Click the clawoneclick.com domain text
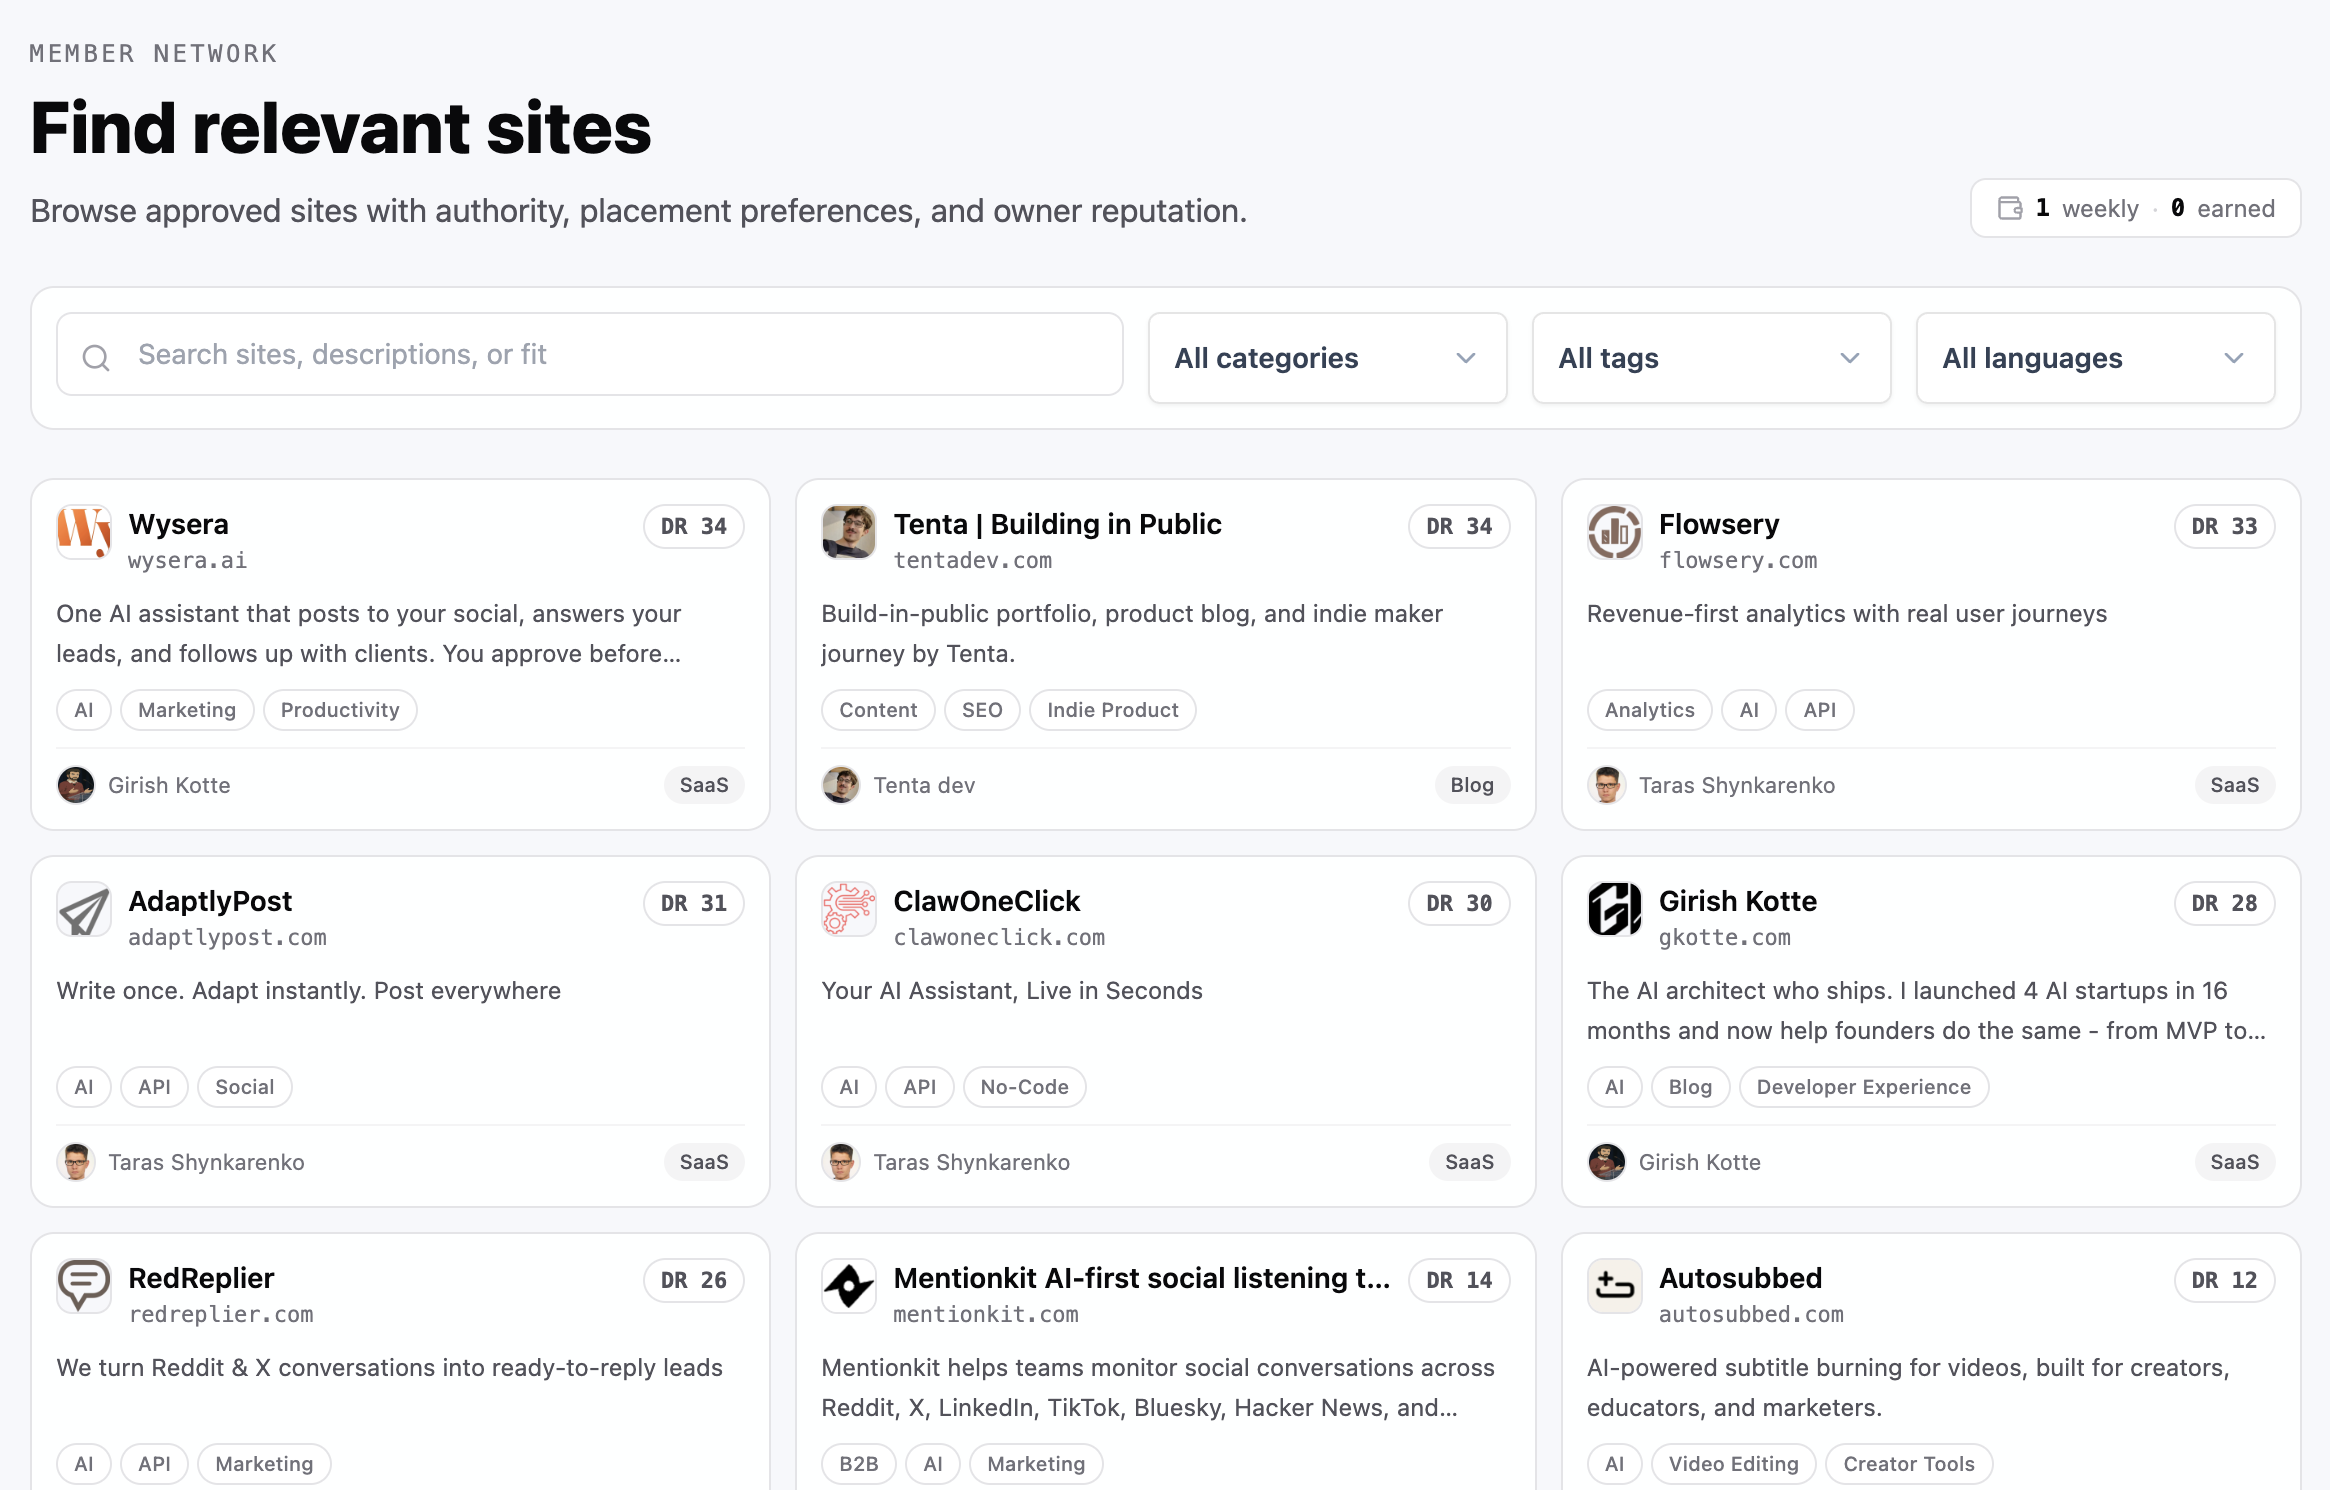The height and width of the screenshot is (1490, 2330). click(x=998, y=937)
